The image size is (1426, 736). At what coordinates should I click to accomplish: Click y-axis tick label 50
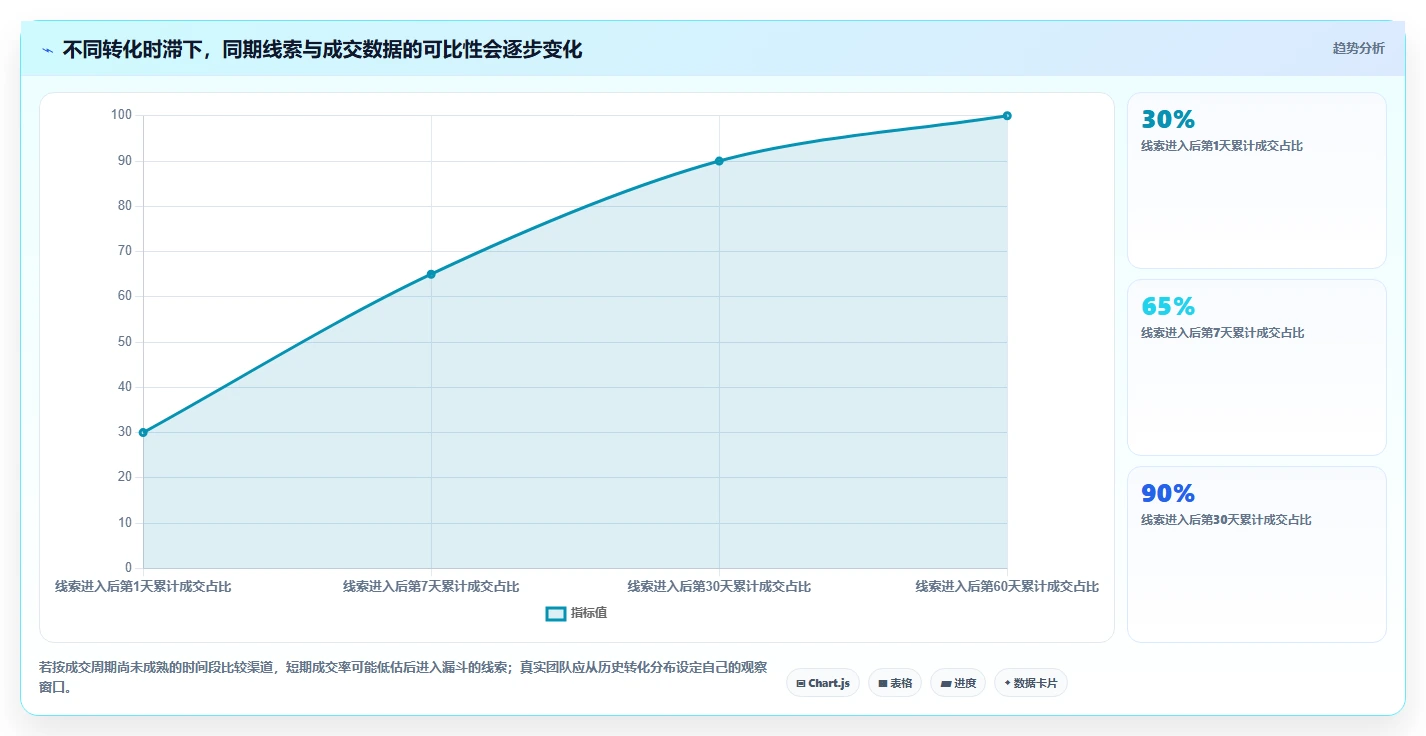(x=125, y=342)
